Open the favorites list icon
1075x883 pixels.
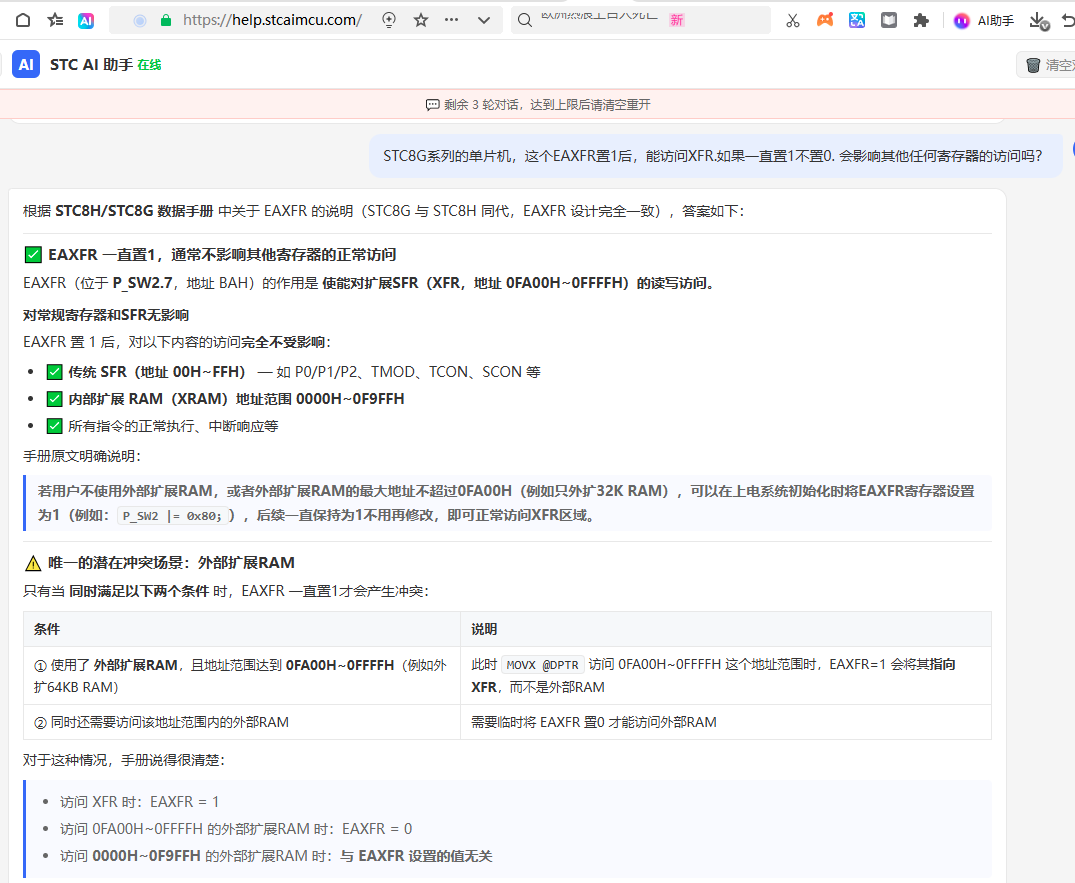click(56, 20)
